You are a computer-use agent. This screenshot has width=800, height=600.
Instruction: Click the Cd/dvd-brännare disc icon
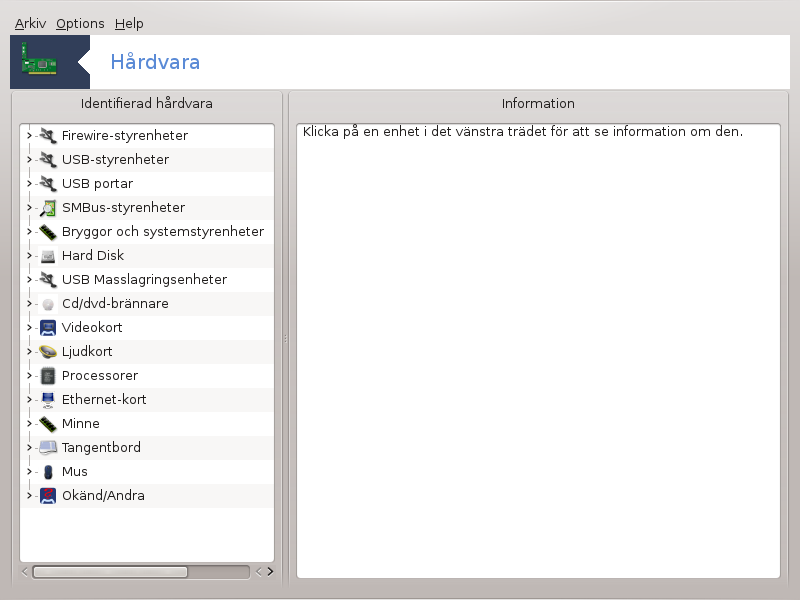coord(48,304)
